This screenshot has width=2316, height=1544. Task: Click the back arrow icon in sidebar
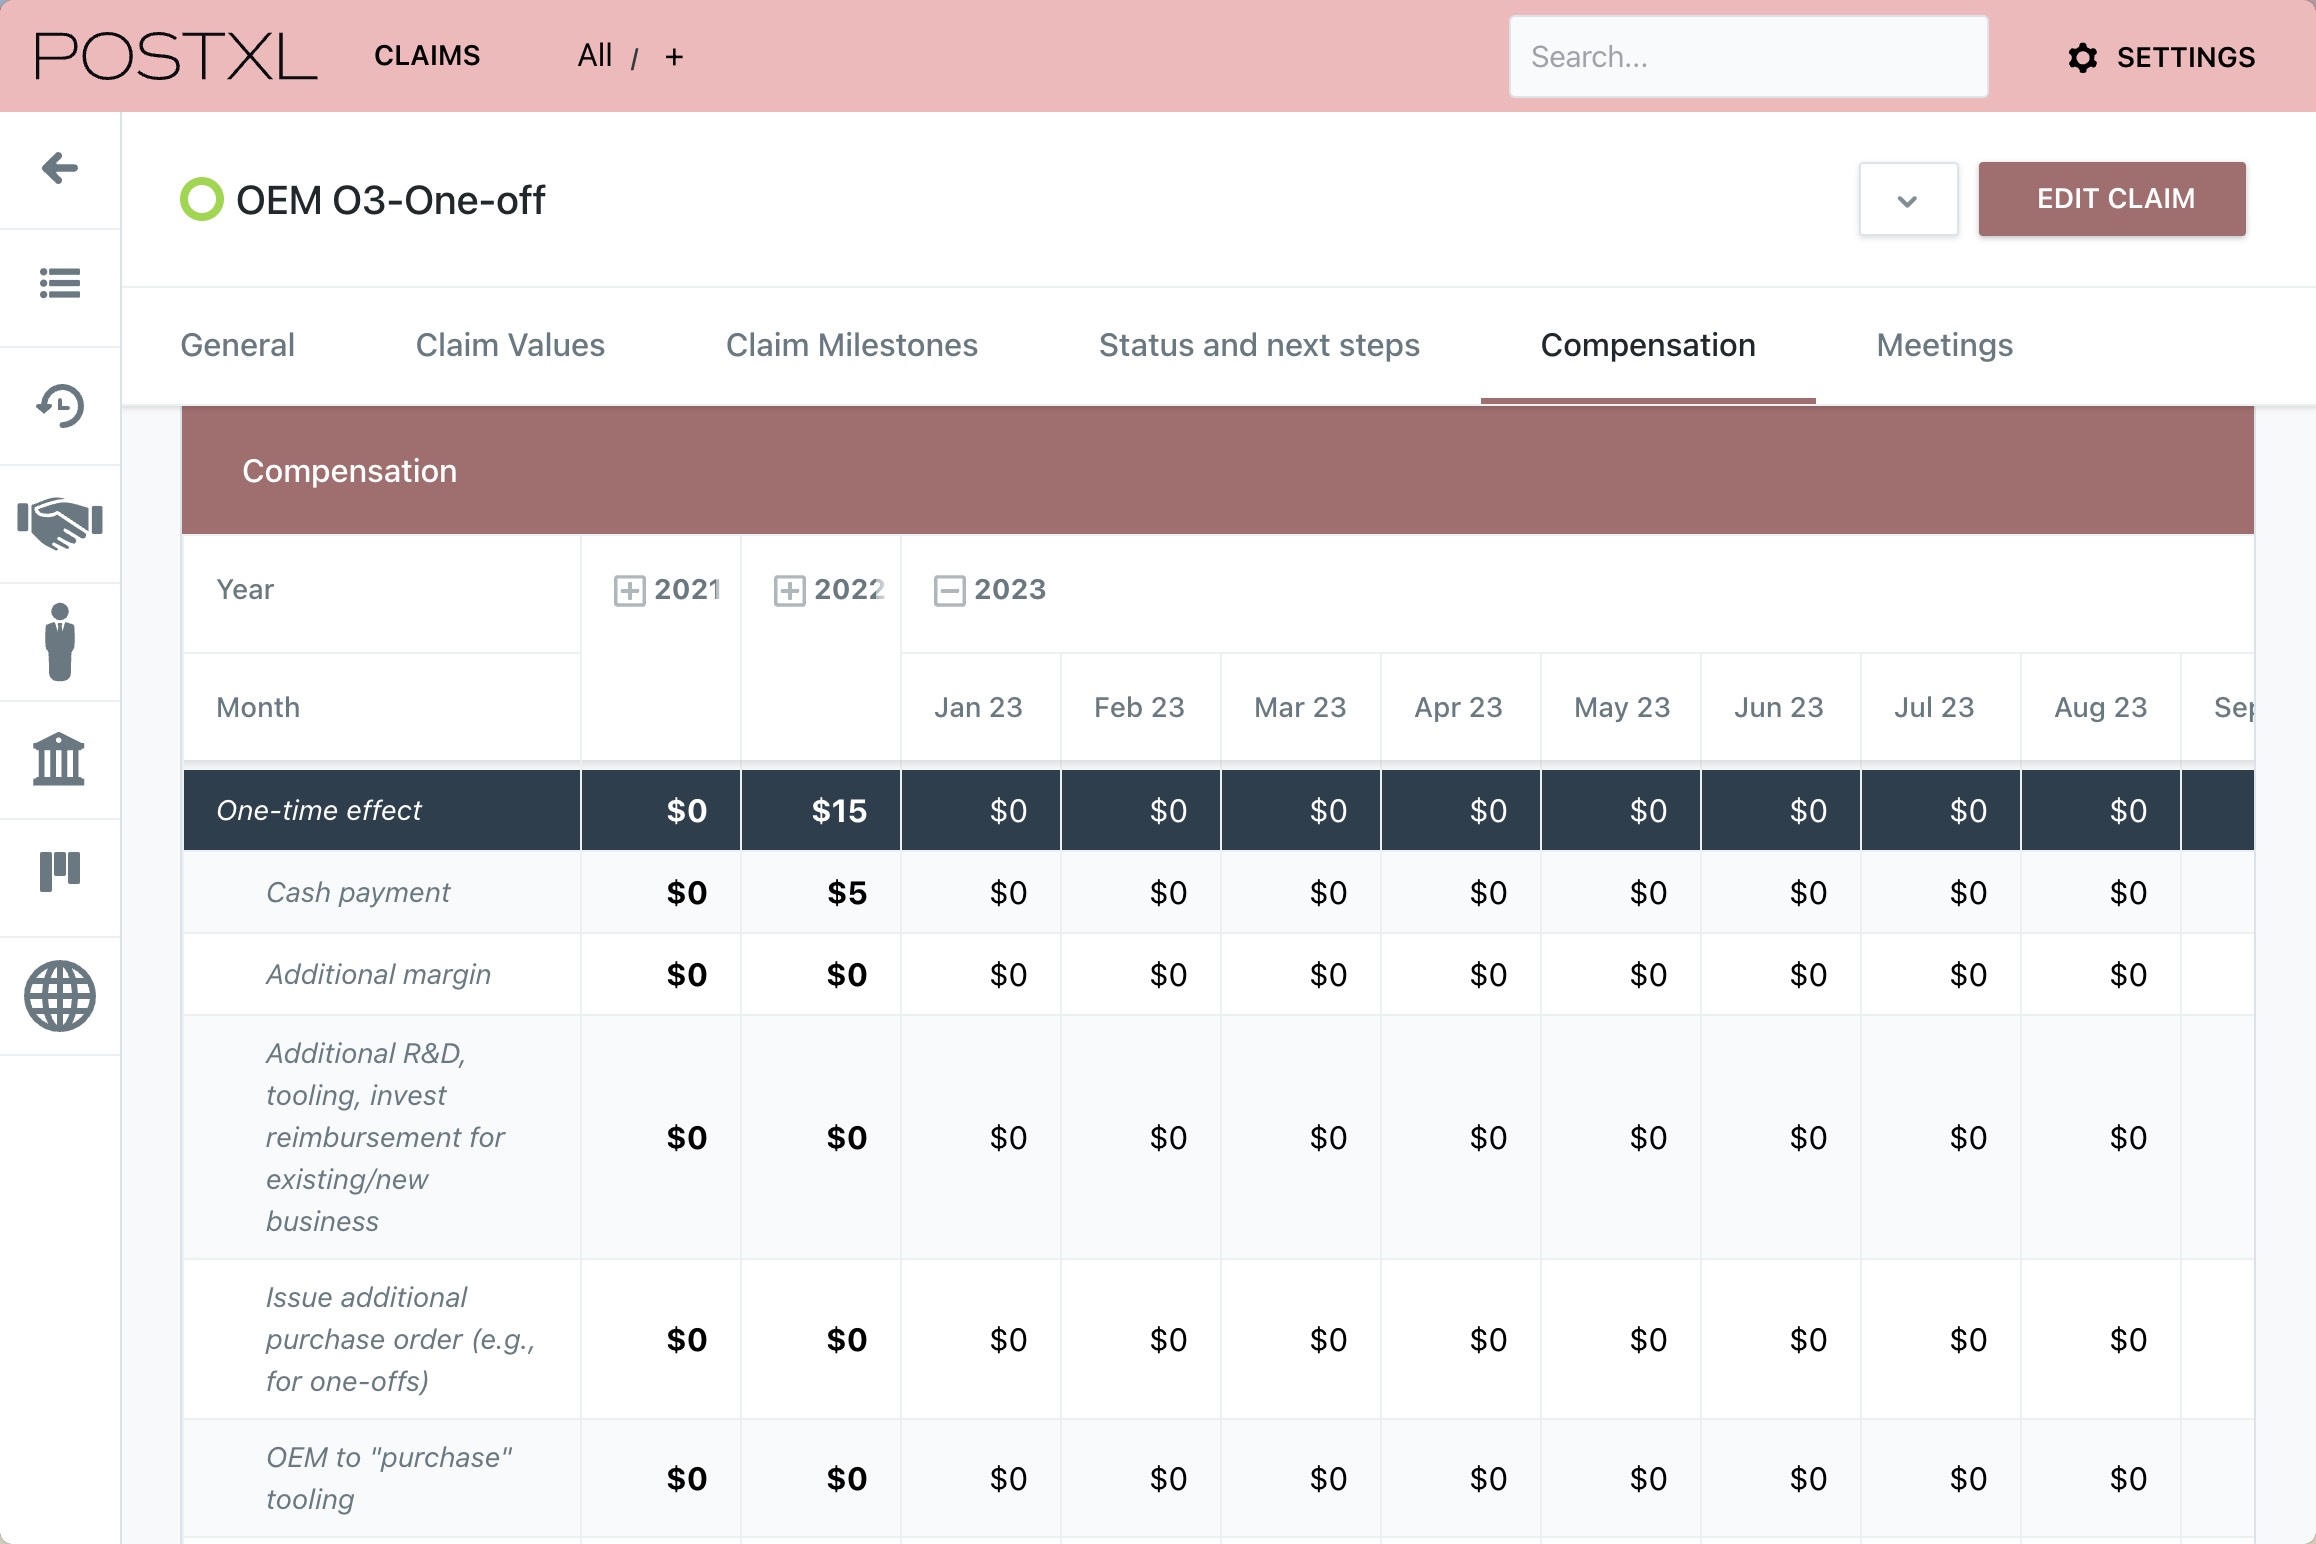60,168
